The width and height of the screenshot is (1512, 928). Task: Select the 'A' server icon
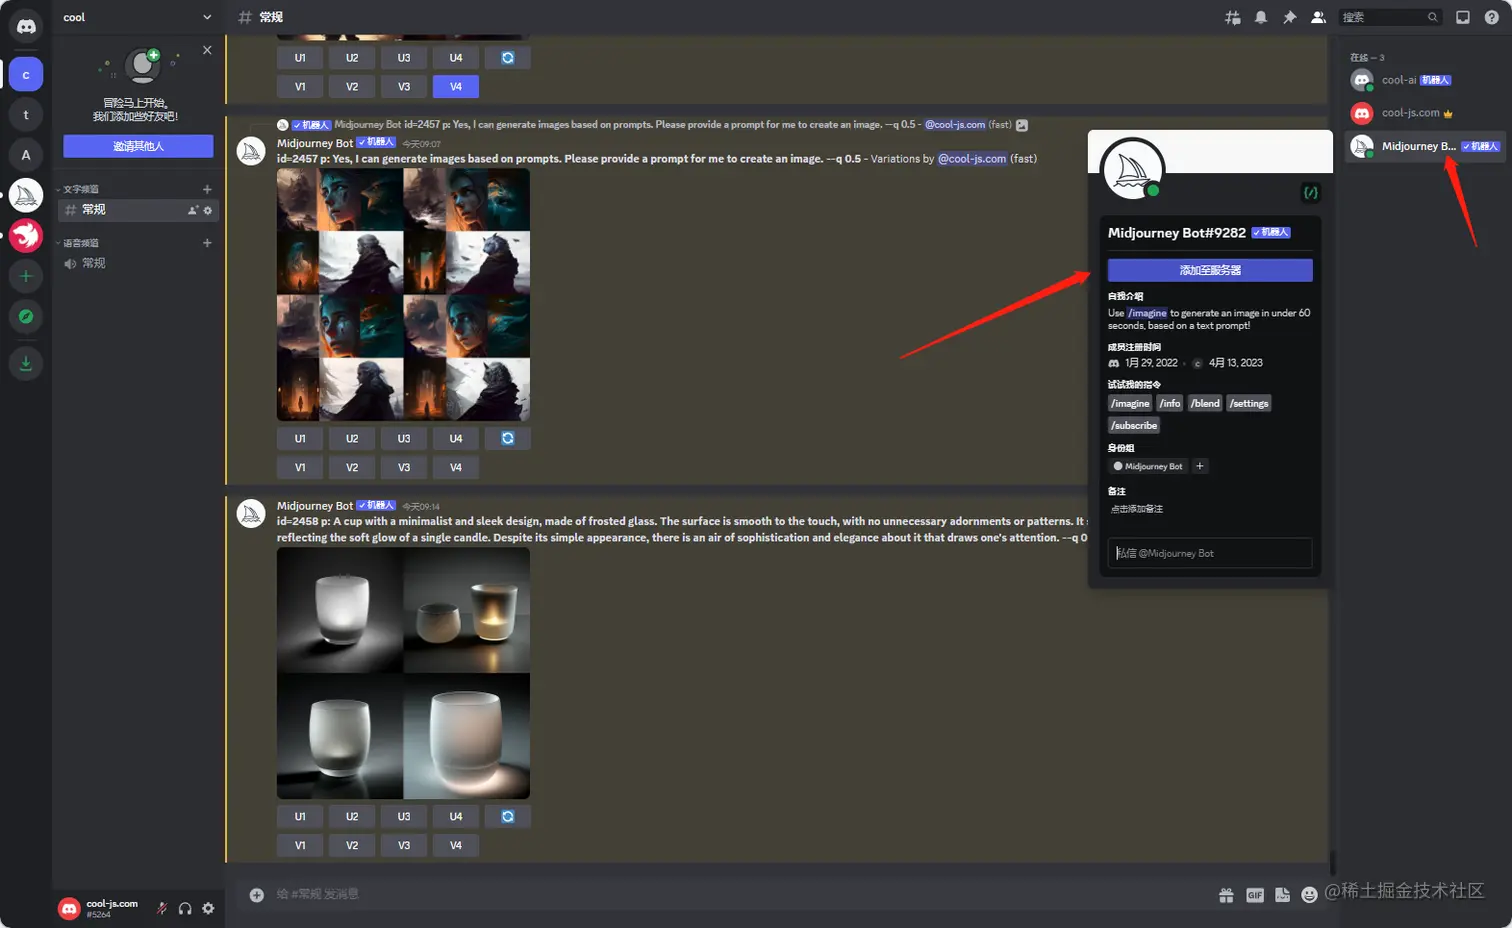coord(26,155)
